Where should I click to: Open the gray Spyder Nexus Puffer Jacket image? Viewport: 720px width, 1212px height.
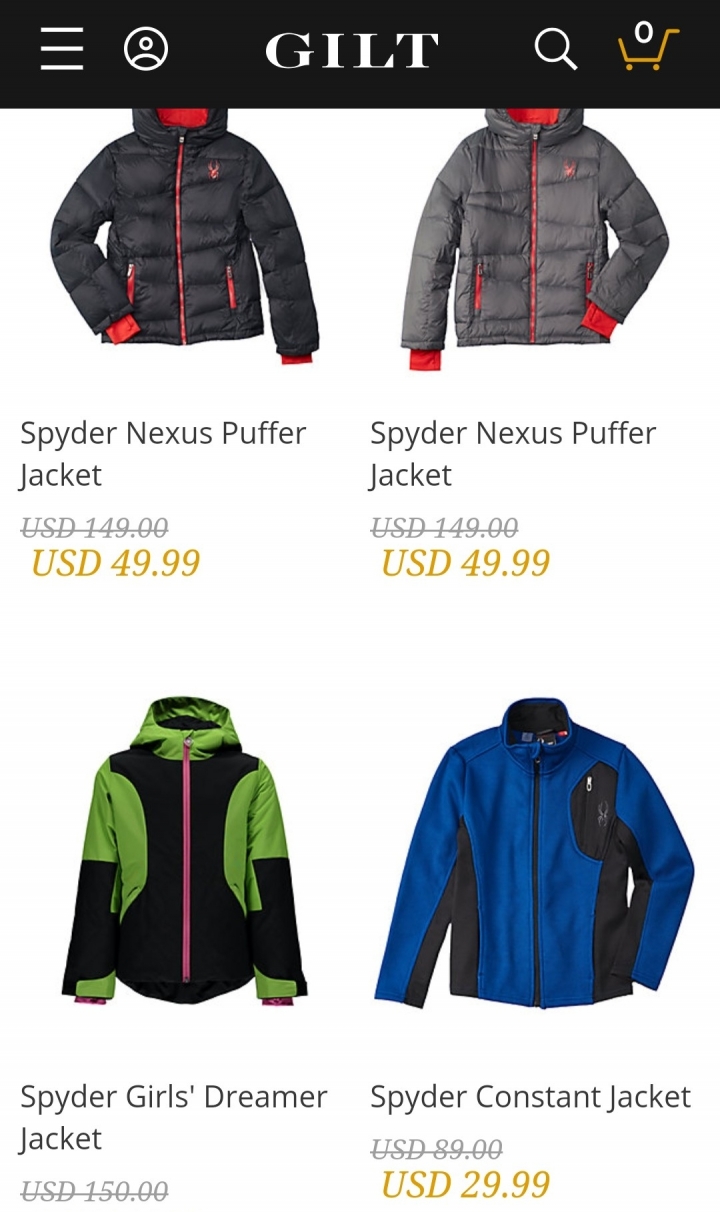pyautogui.click(x=535, y=238)
